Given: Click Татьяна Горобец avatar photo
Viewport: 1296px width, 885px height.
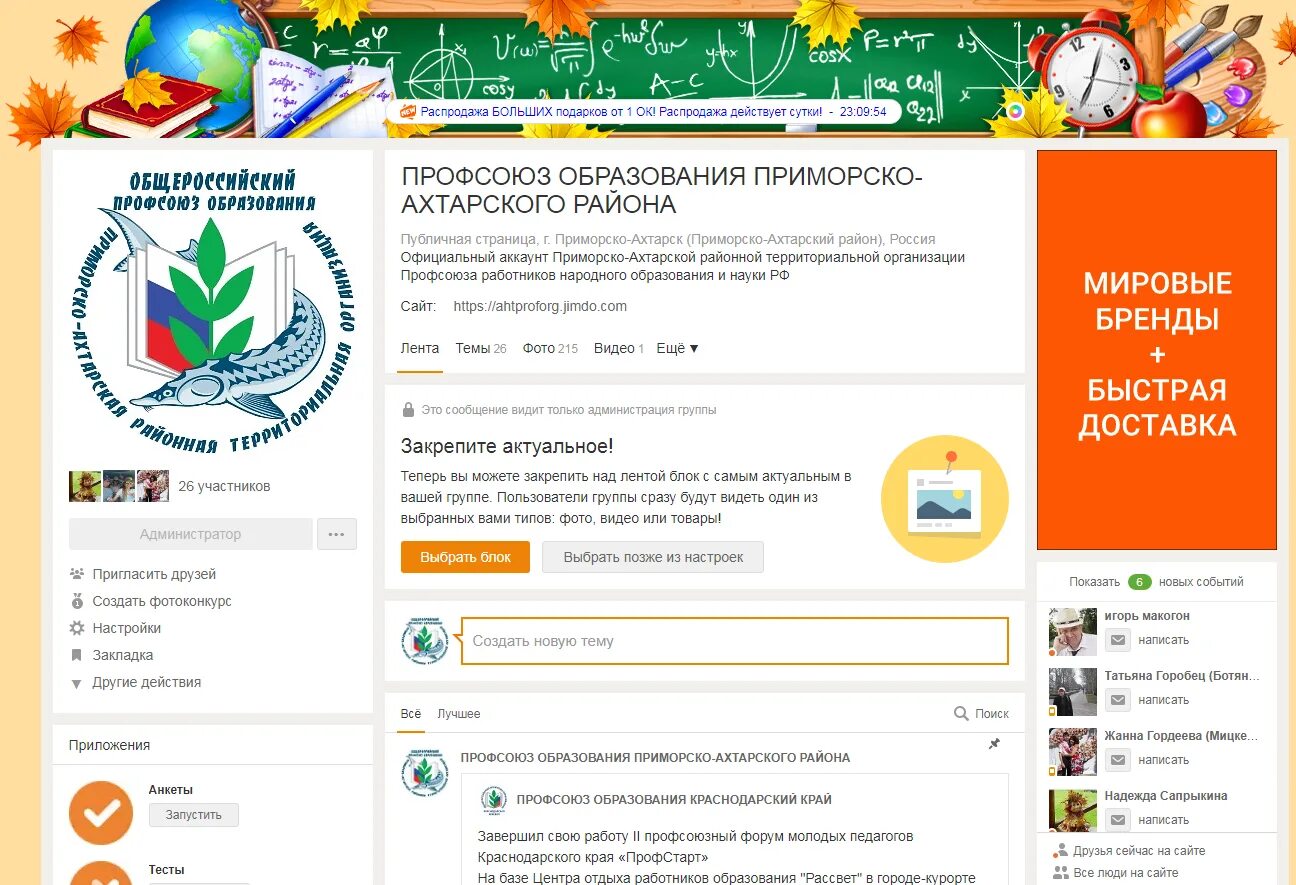Looking at the screenshot, I should [x=1073, y=692].
